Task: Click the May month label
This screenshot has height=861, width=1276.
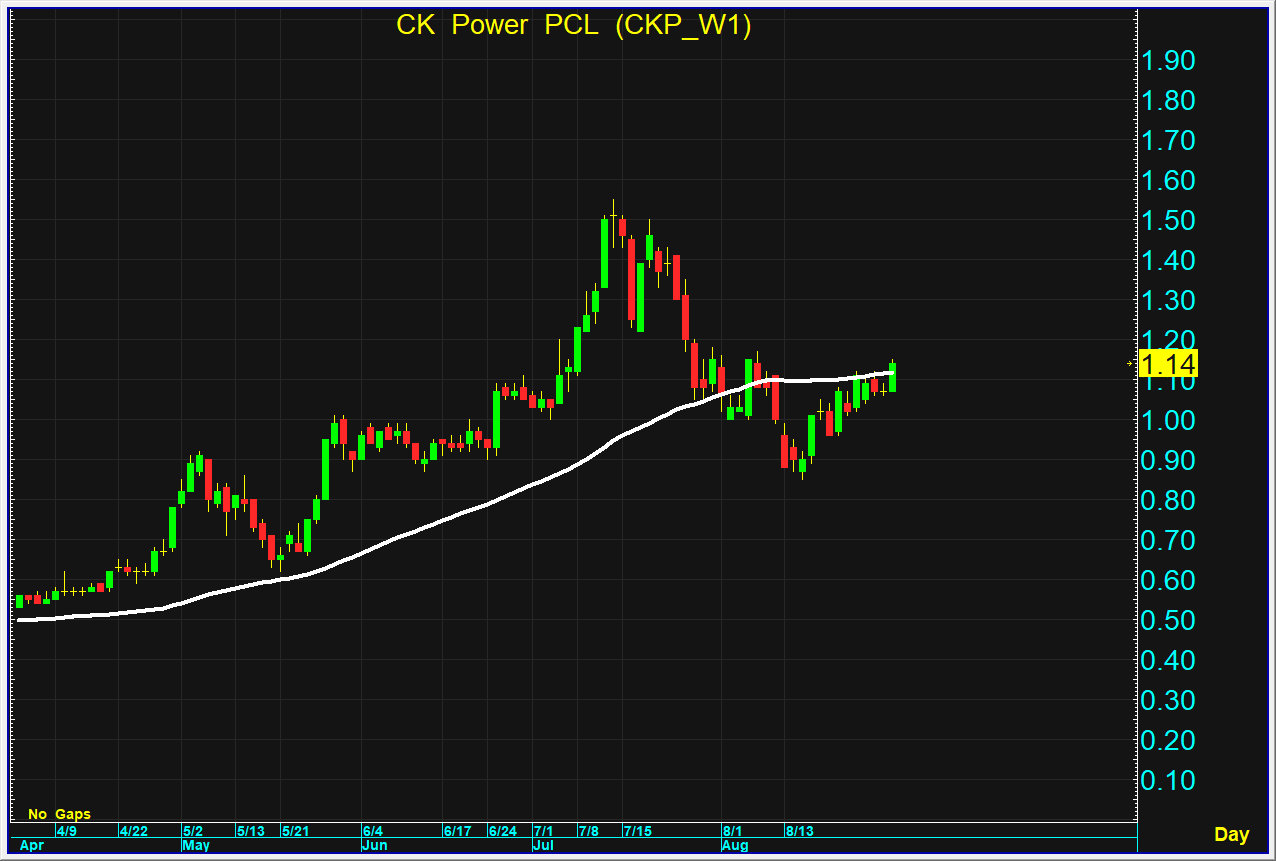Action: pos(196,845)
